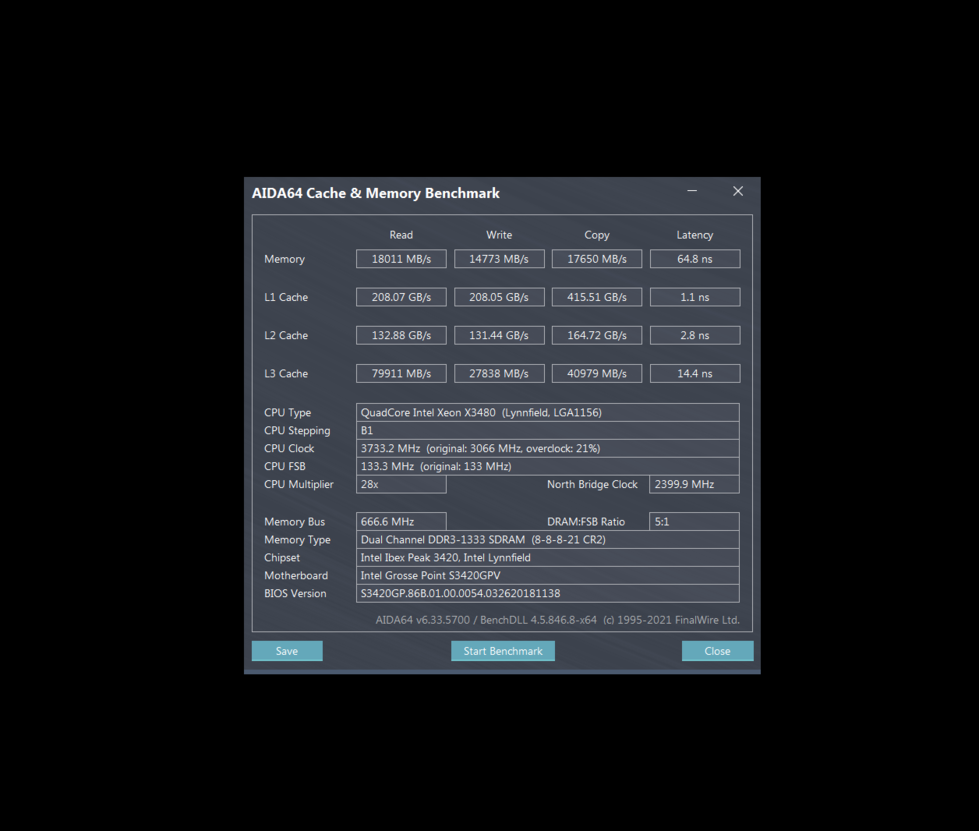
Task: Minimize the AIDA64 benchmark window
Action: pyautogui.click(x=692, y=191)
